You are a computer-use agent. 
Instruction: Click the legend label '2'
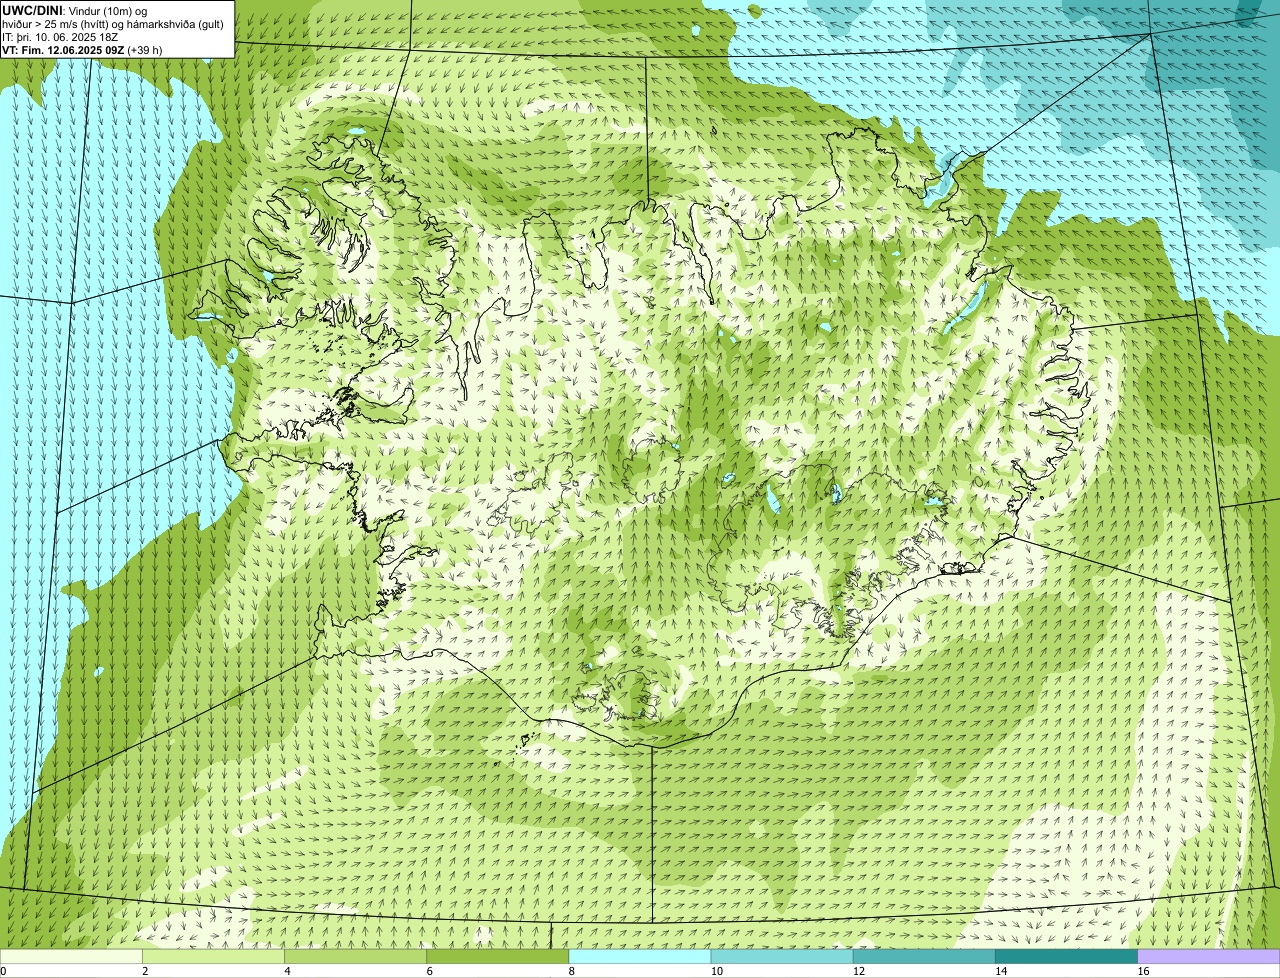[x=145, y=971]
